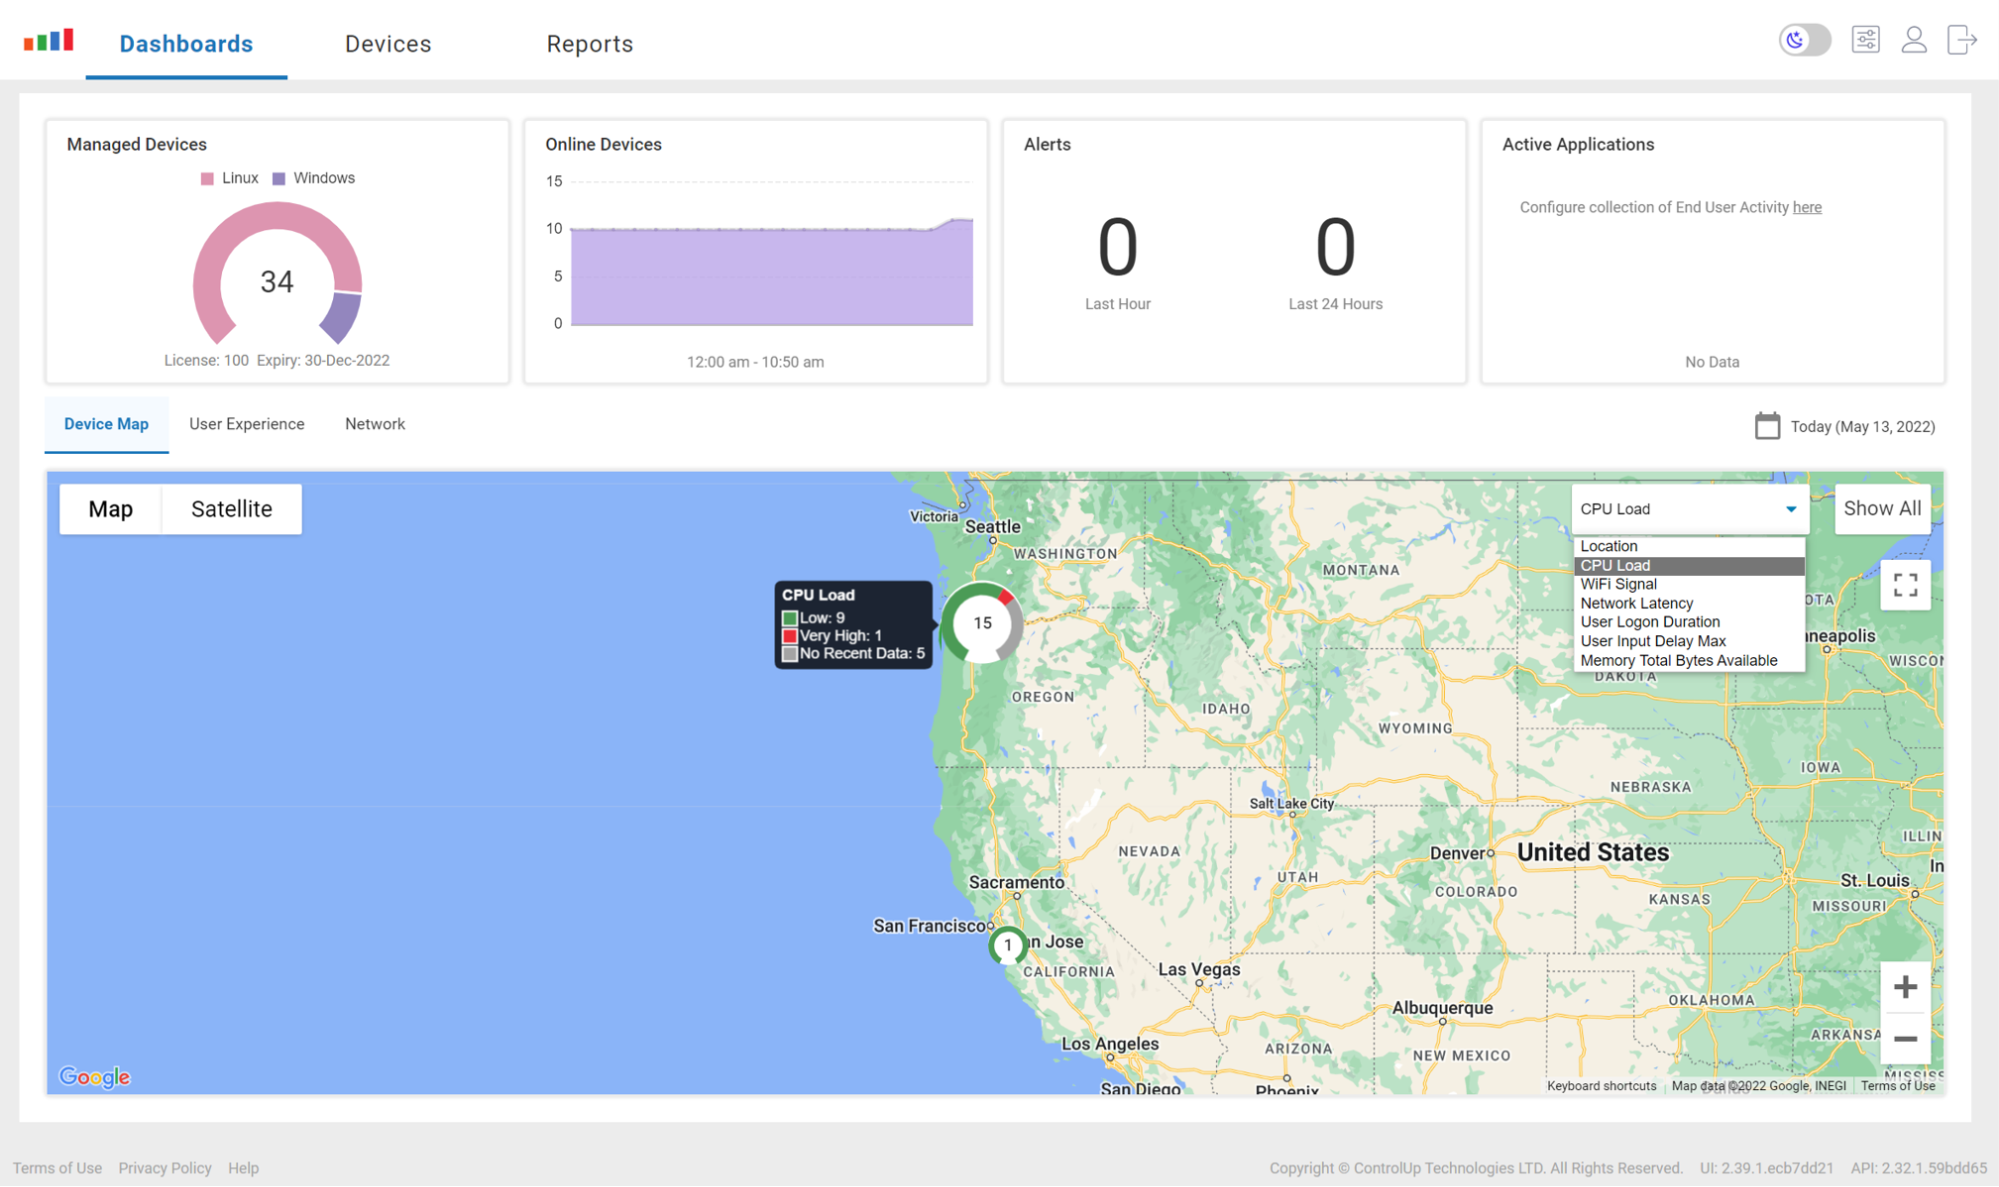Image resolution: width=1999 pixels, height=1187 pixels.
Task: Open the map's Terms of Use link
Action: pyautogui.click(x=1897, y=1086)
